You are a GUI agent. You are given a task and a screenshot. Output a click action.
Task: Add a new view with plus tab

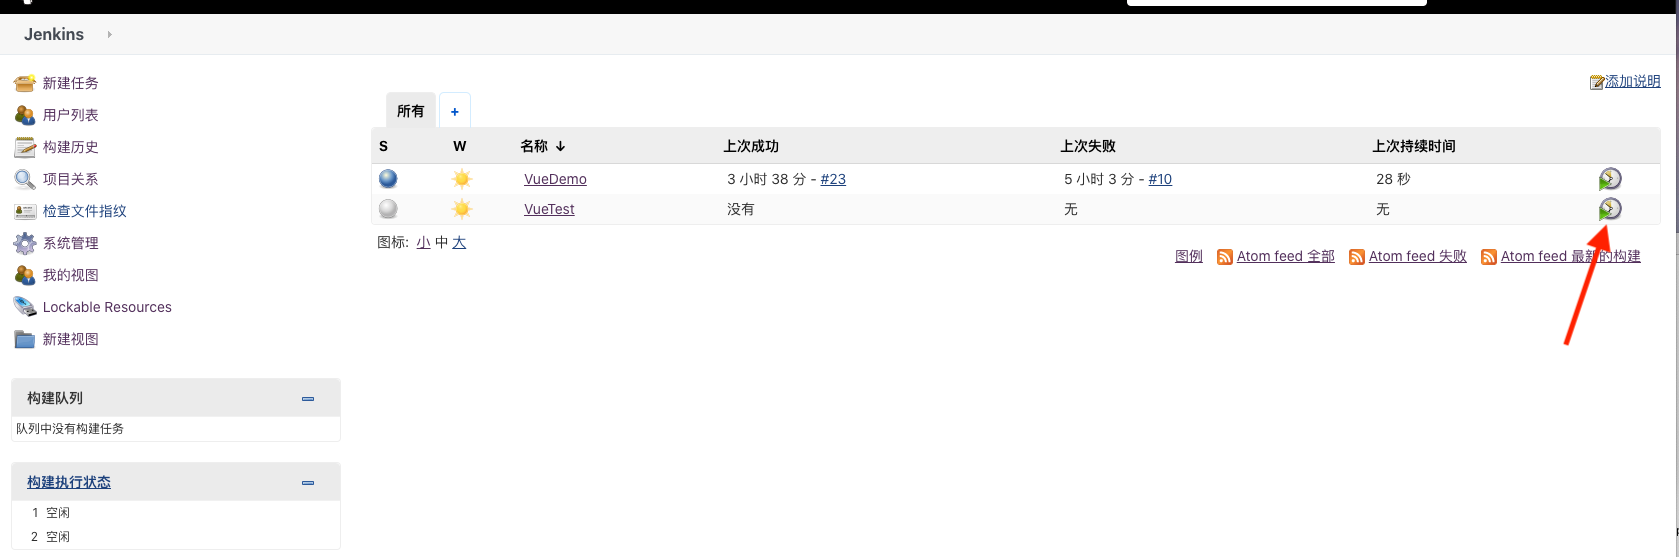pyautogui.click(x=455, y=111)
